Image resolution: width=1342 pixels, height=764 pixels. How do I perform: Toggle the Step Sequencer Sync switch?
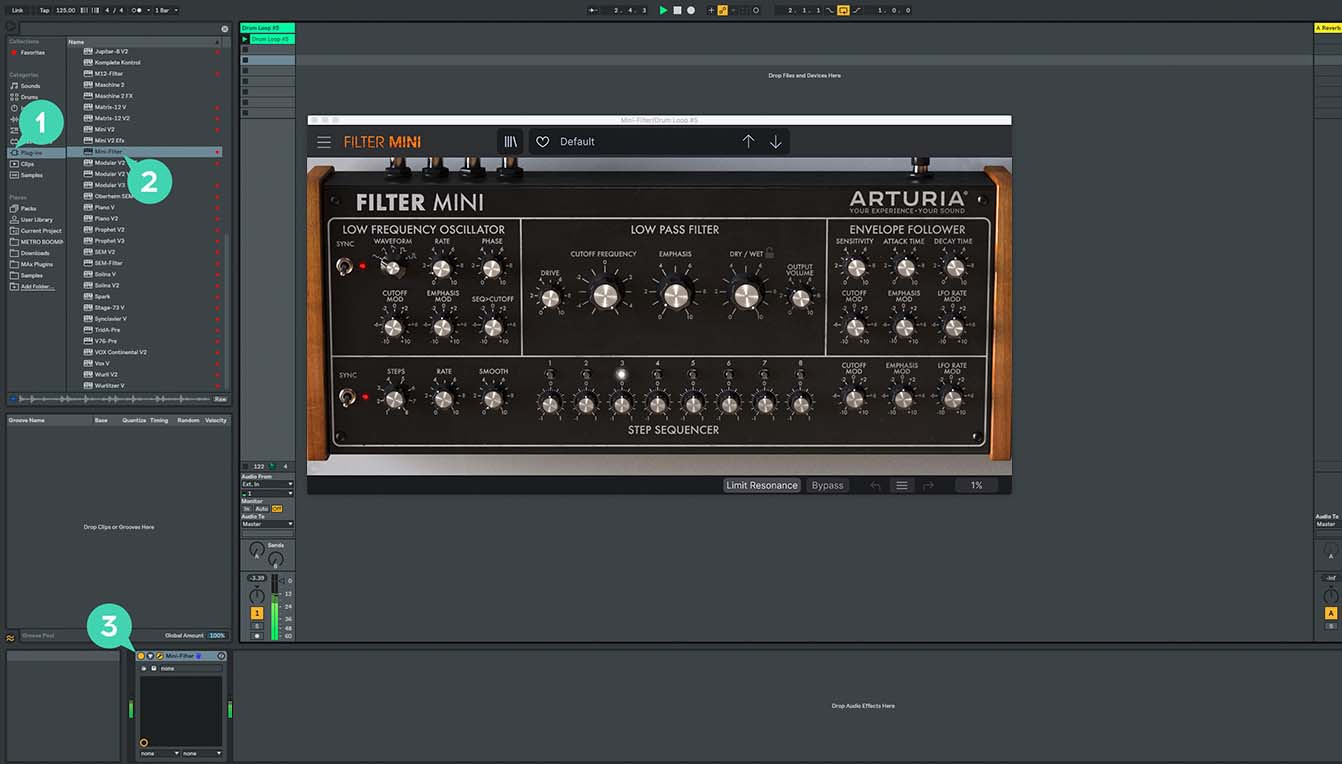coord(345,397)
